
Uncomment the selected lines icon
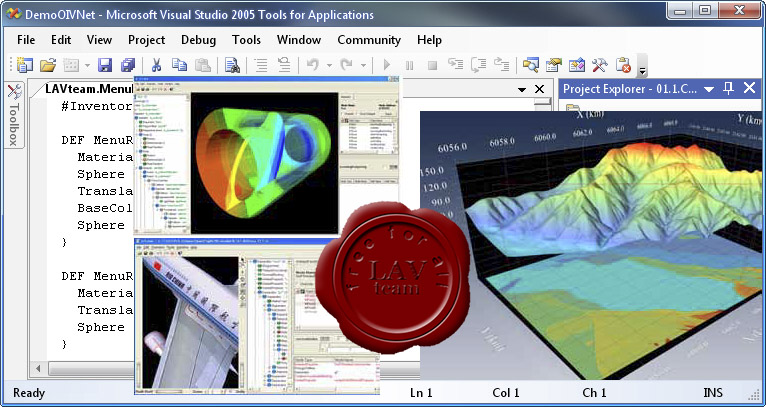[x=284, y=64]
